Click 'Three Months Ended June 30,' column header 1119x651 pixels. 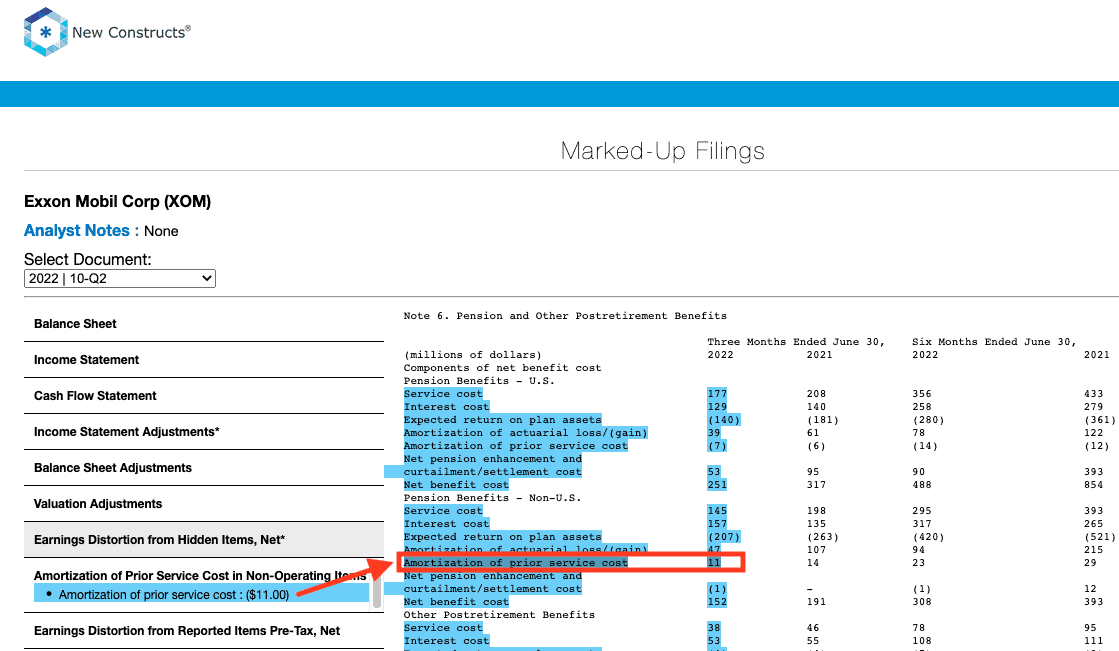(x=796, y=342)
